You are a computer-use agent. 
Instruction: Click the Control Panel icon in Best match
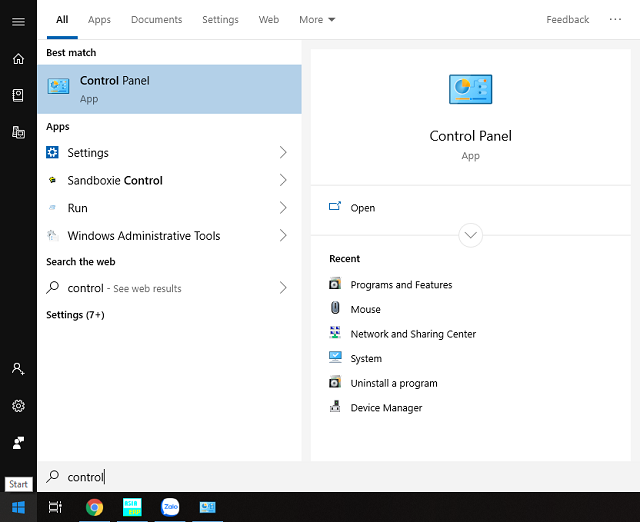pyautogui.click(x=58, y=86)
